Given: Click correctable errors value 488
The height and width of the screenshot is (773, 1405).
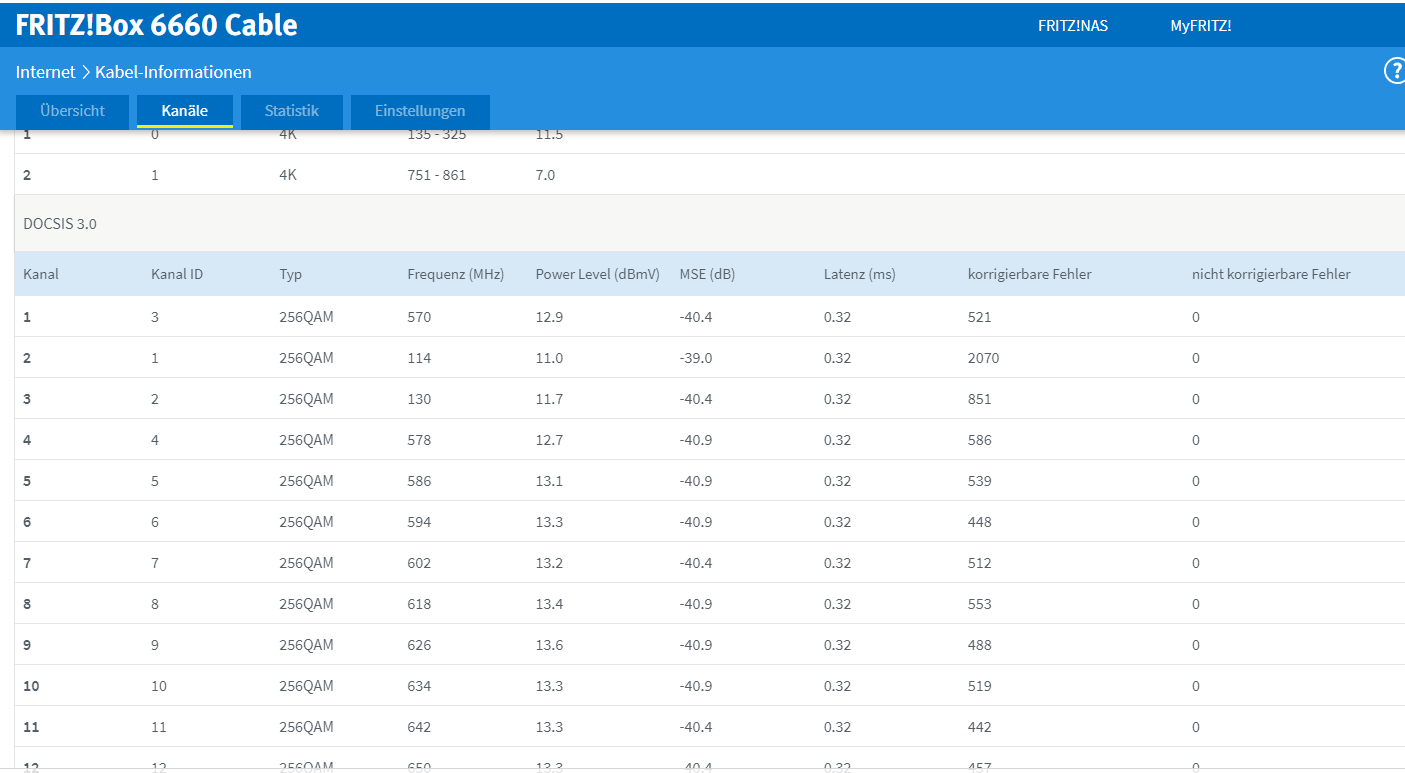Looking at the screenshot, I should (979, 645).
